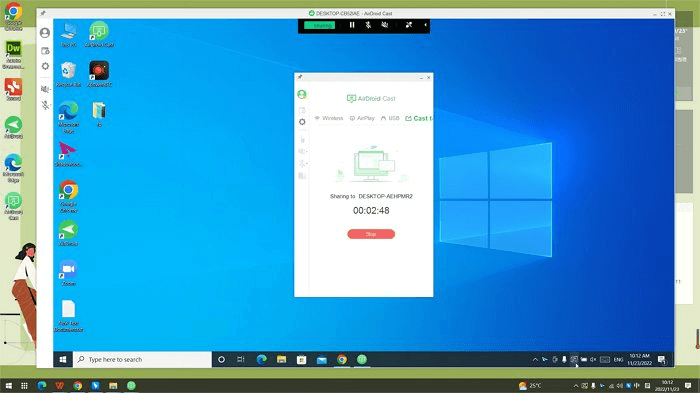
Task: Expand hidden tray icons on remote taskbar
Action: pyautogui.click(x=535, y=360)
